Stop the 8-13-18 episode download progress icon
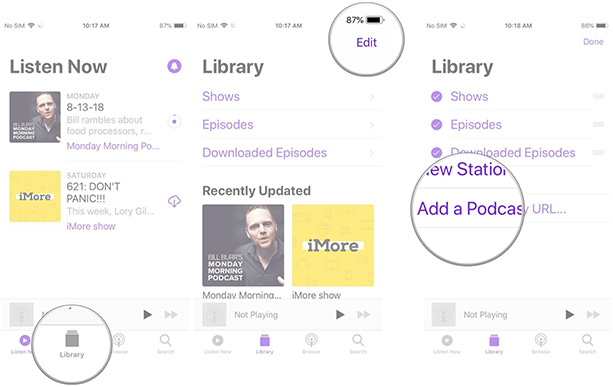613x387 pixels. [174, 121]
